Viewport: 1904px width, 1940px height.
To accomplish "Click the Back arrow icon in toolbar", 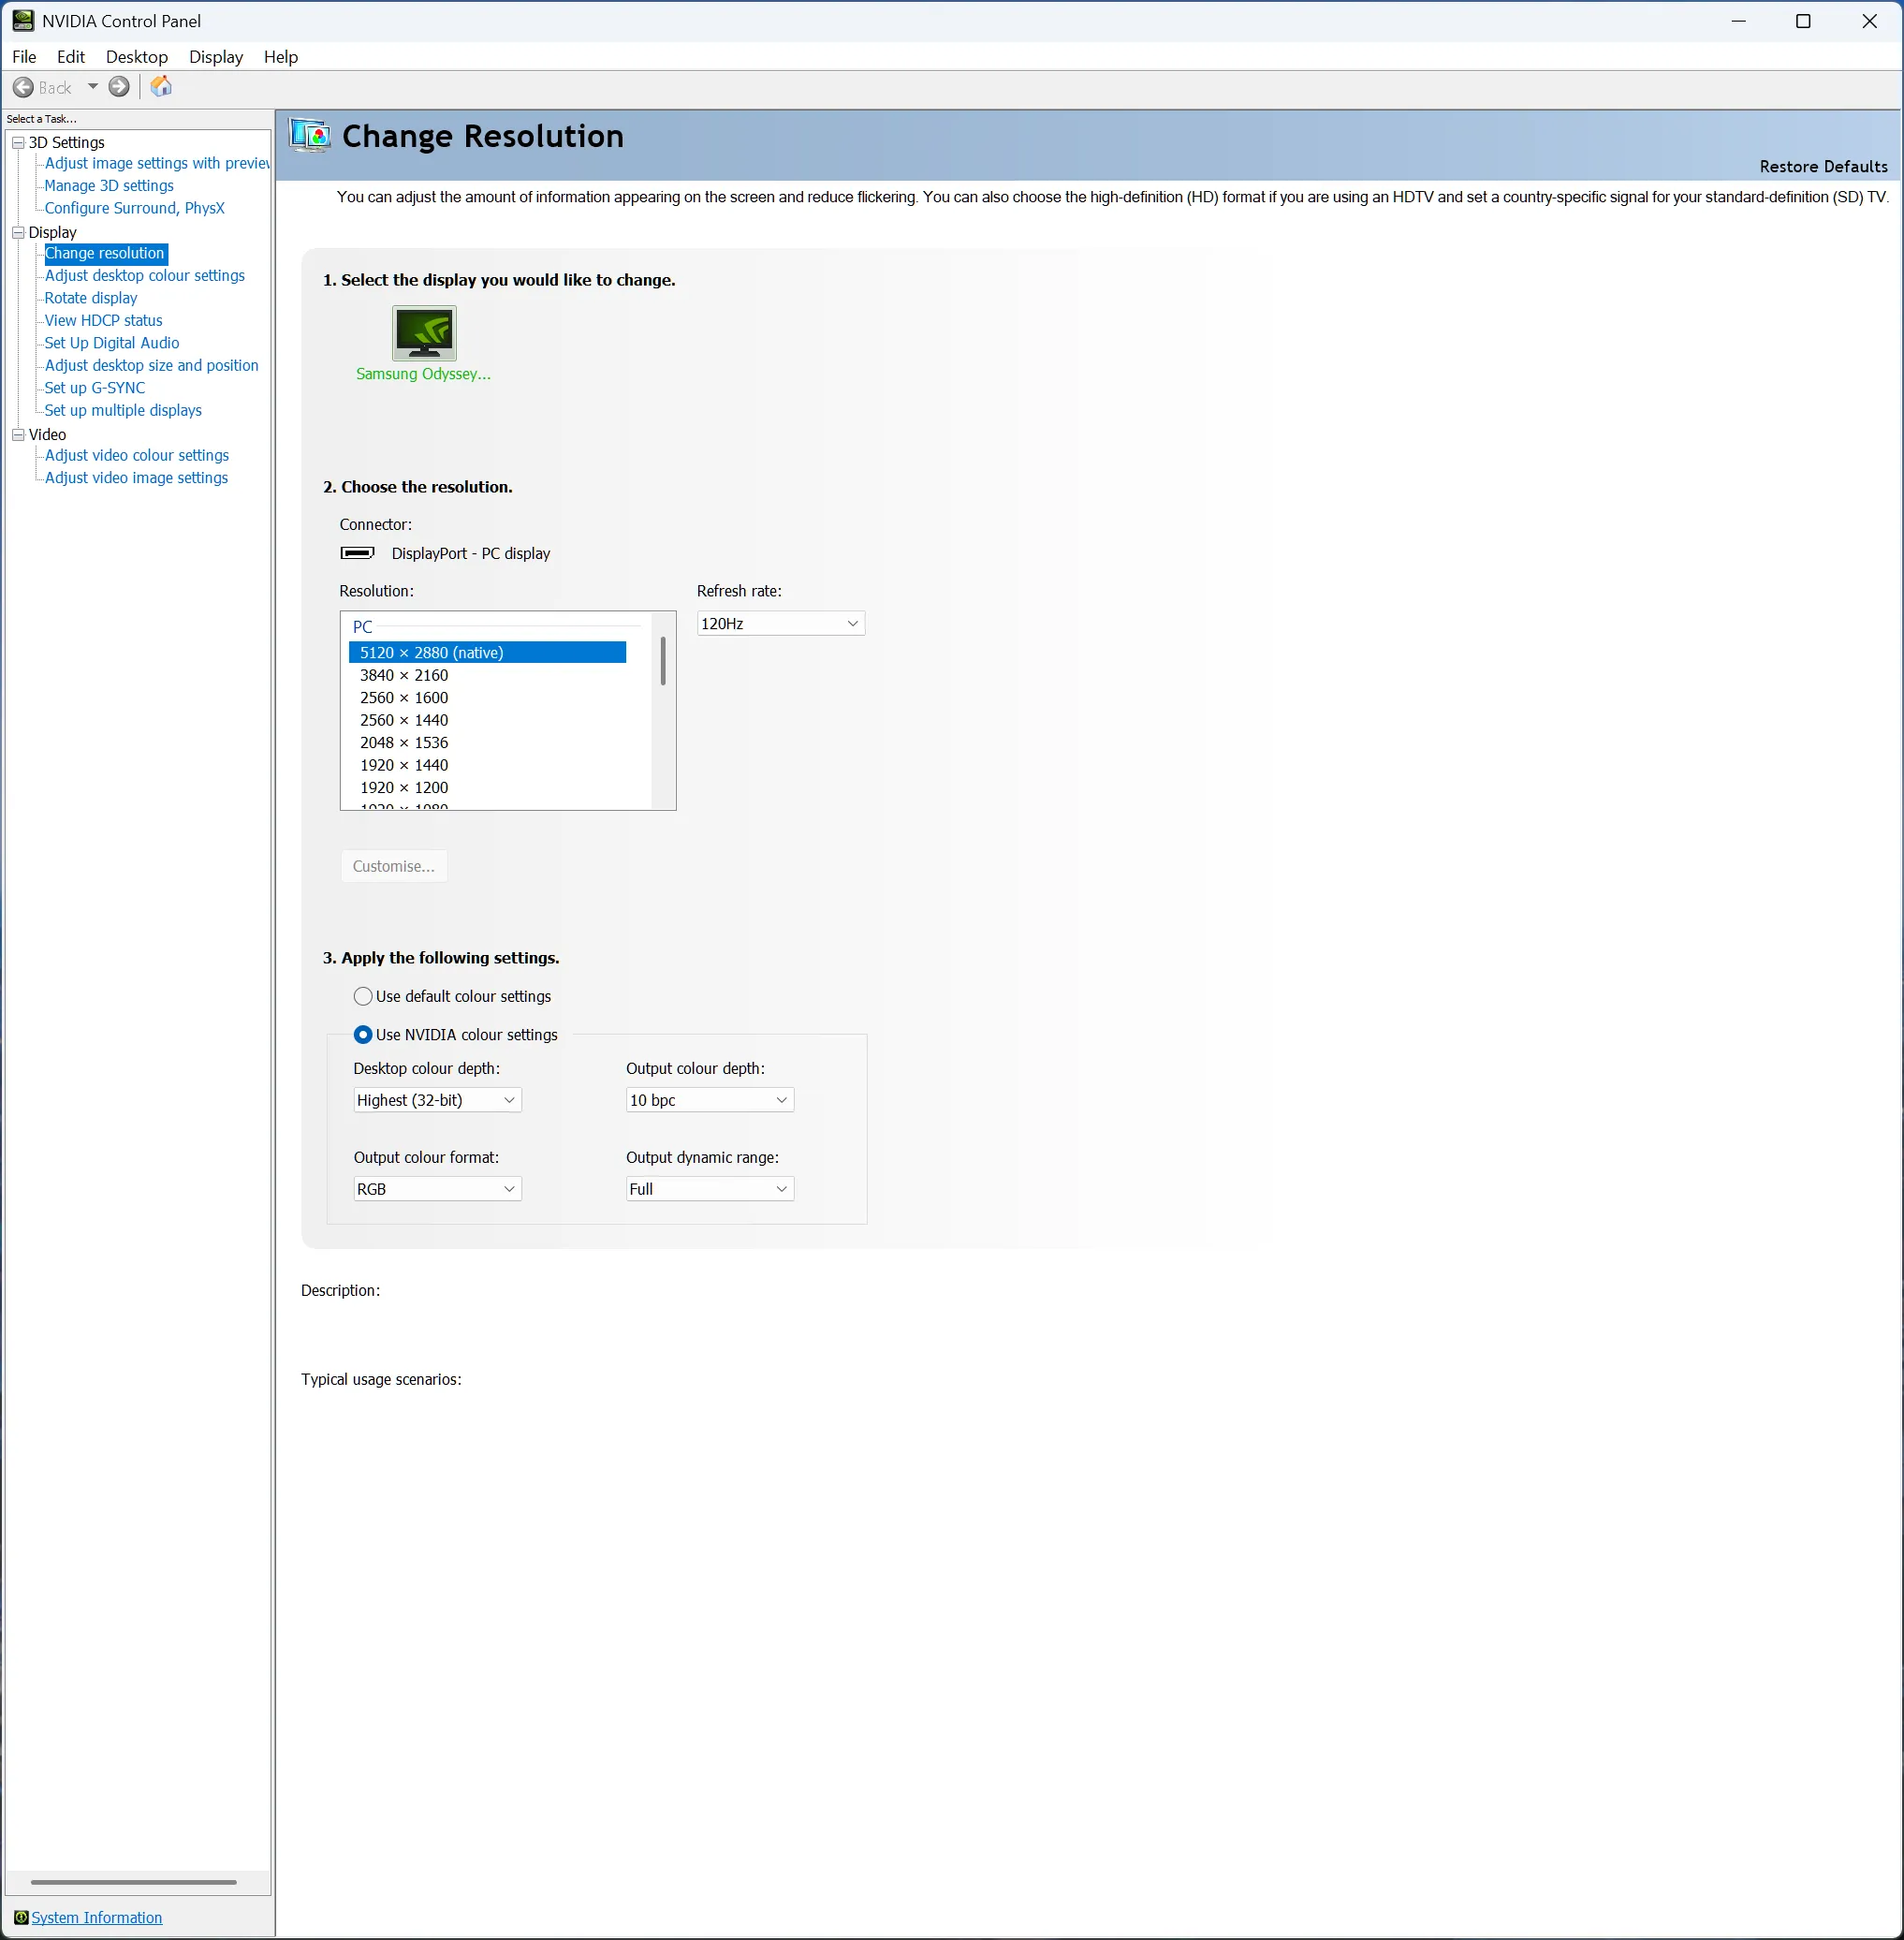I will pos(23,88).
